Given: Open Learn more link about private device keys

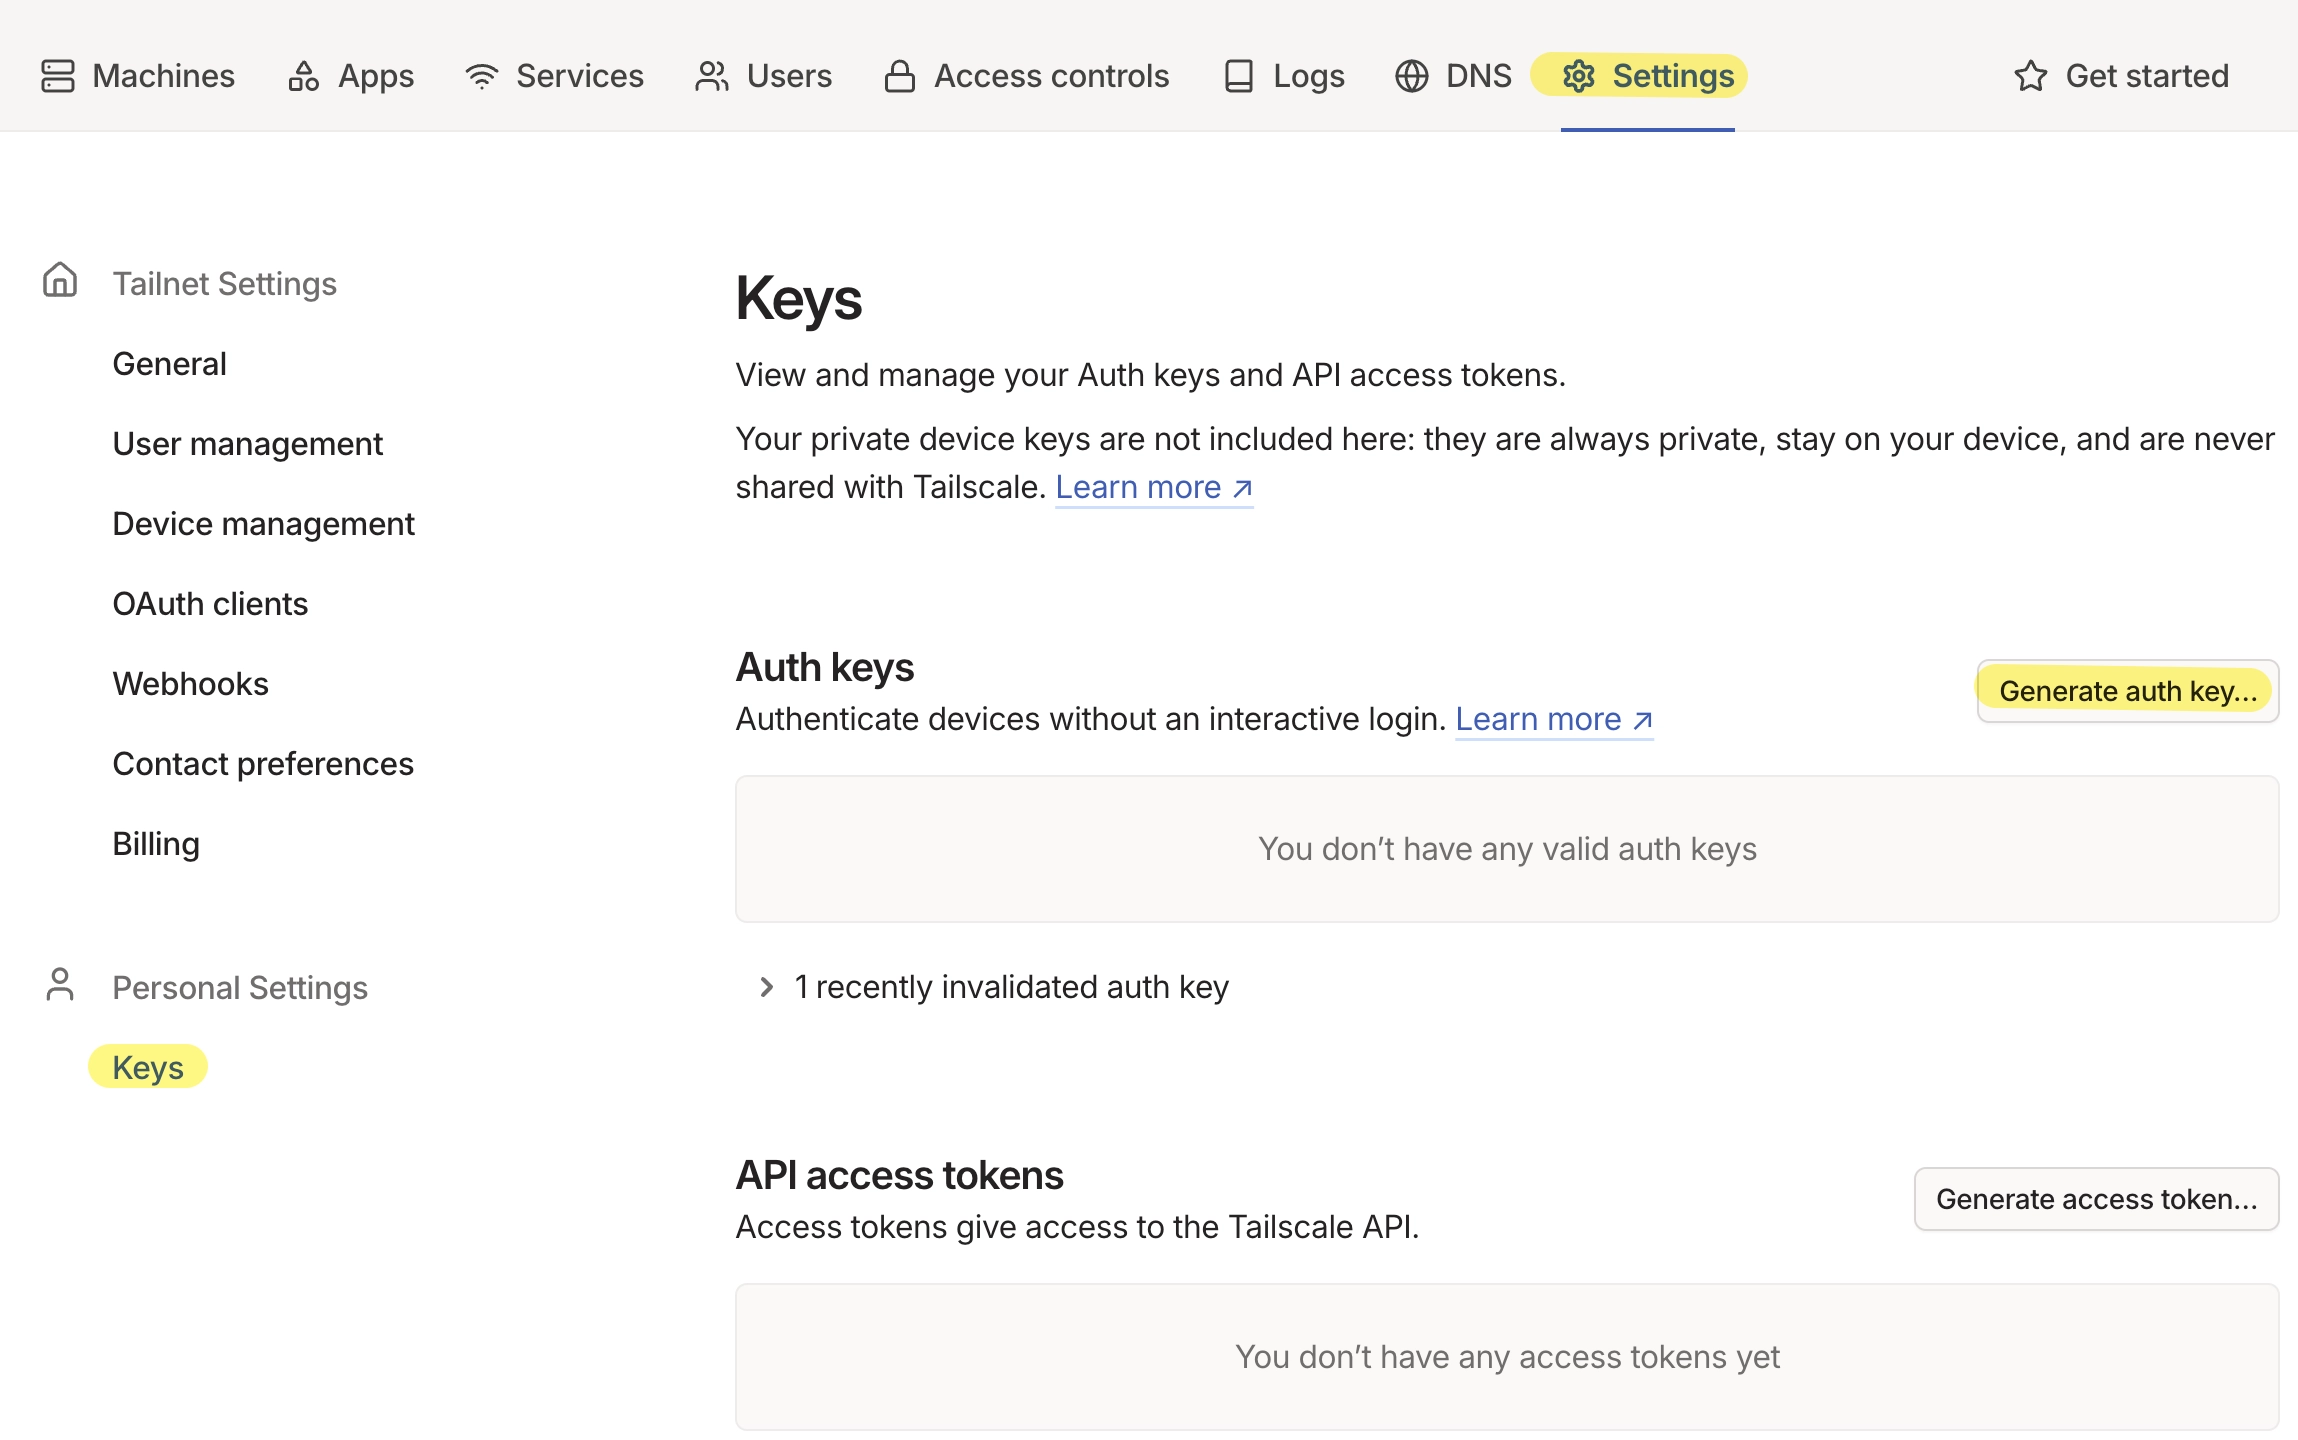Looking at the screenshot, I should point(1153,487).
